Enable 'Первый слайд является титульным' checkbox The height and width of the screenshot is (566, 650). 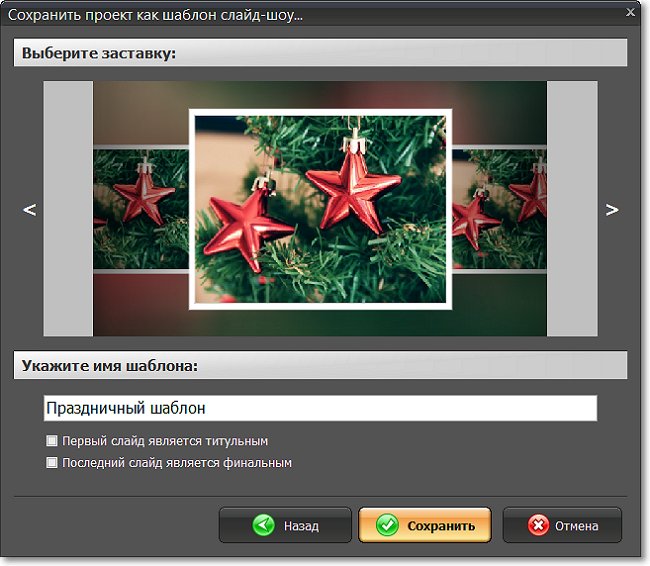tap(52, 441)
